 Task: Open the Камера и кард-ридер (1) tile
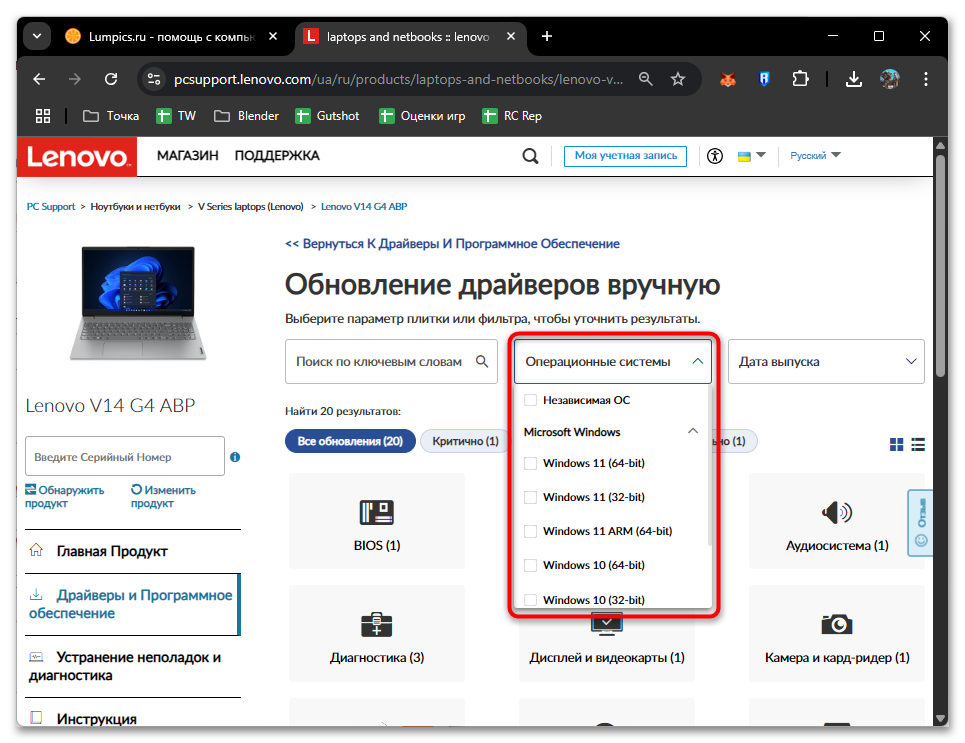(x=836, y=633)
